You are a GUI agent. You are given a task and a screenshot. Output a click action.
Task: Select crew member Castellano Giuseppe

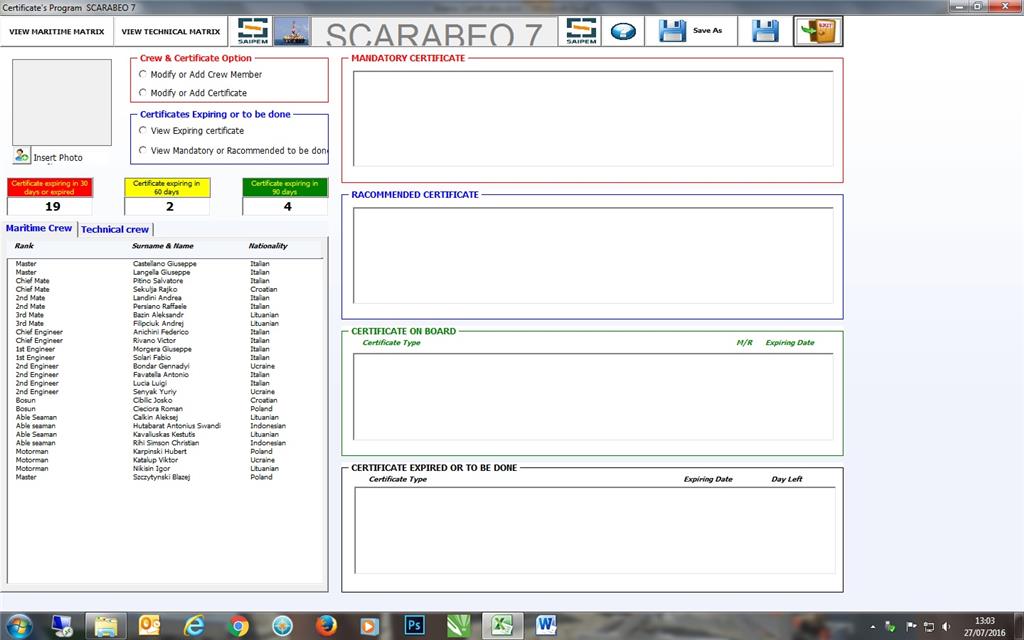tap(165, 264)
